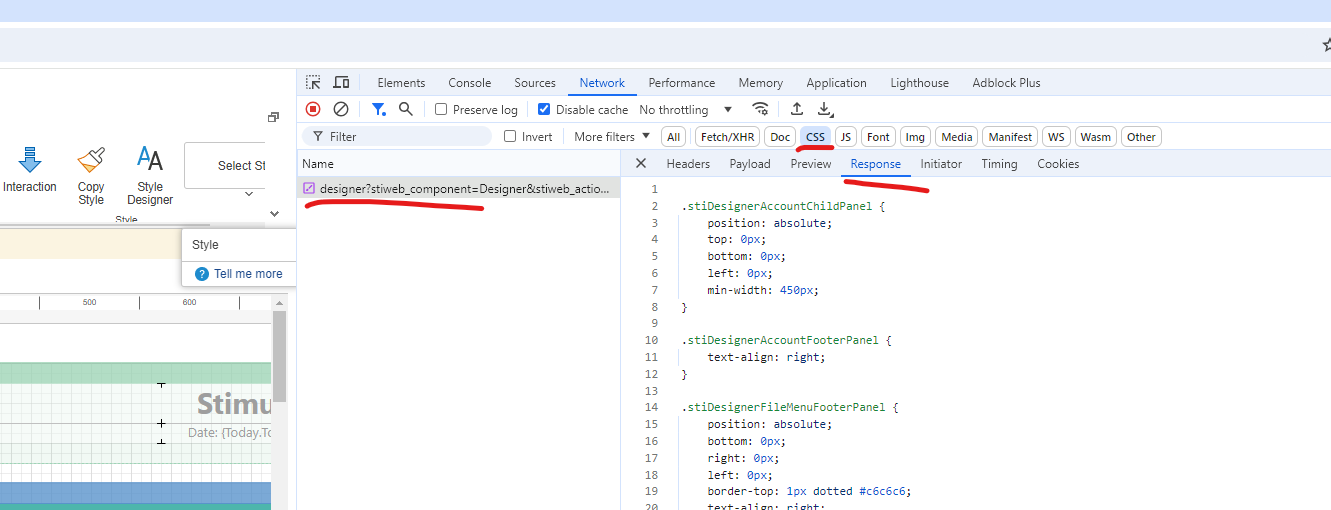Open the Copy Style tool
Image resolution: width=1331 pixels, height=510 pixels.
pyautogui.click(x=91, y=176)
